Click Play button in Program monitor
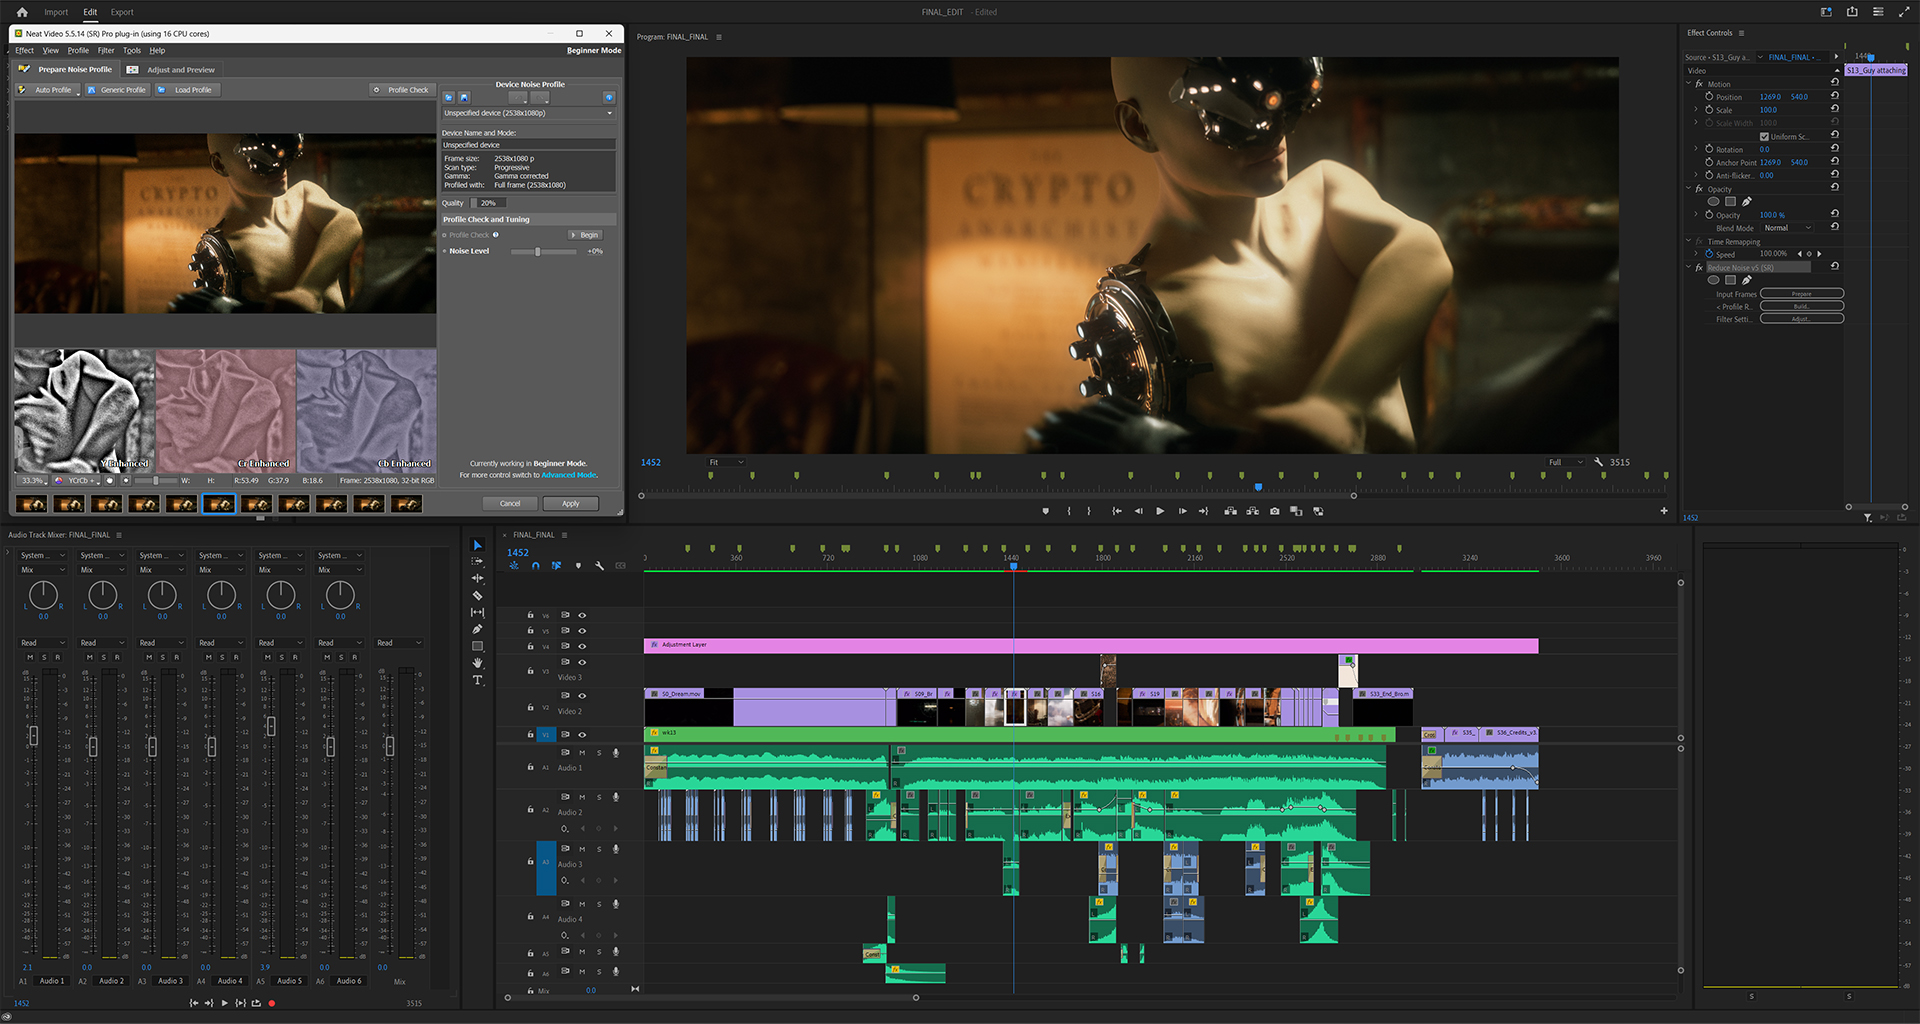Image resolution: width=1920 pixels, height=1024 pixels. [x=1160, y=511]
